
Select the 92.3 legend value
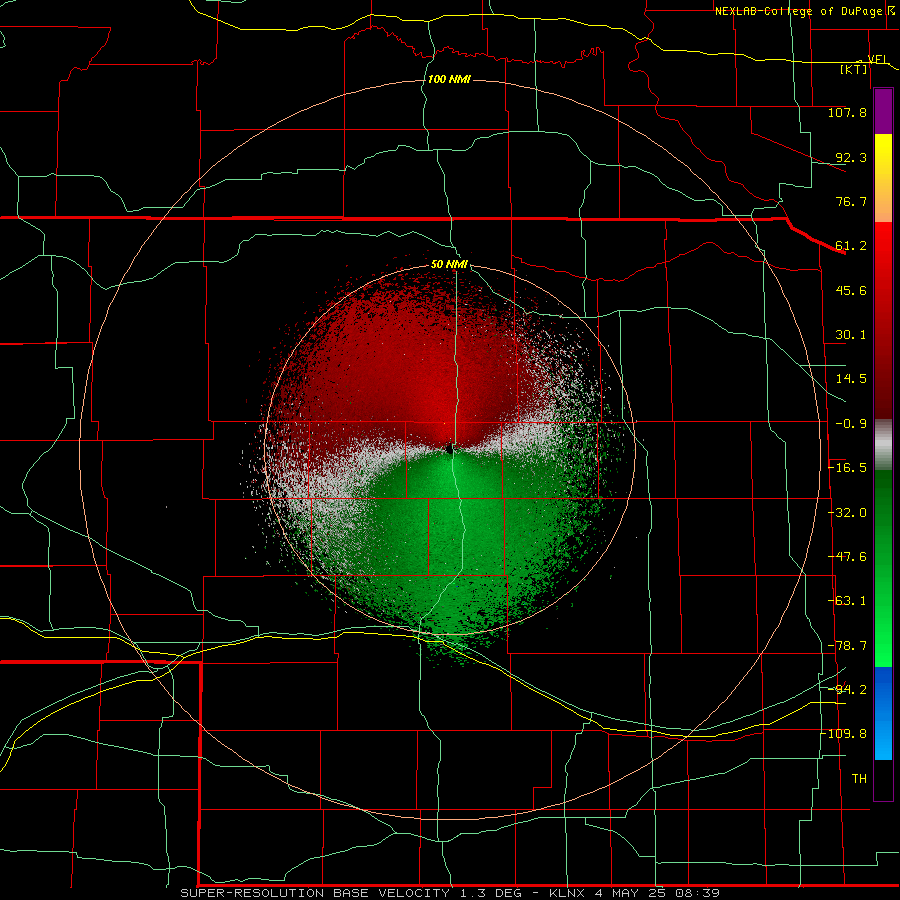(851, 157)
